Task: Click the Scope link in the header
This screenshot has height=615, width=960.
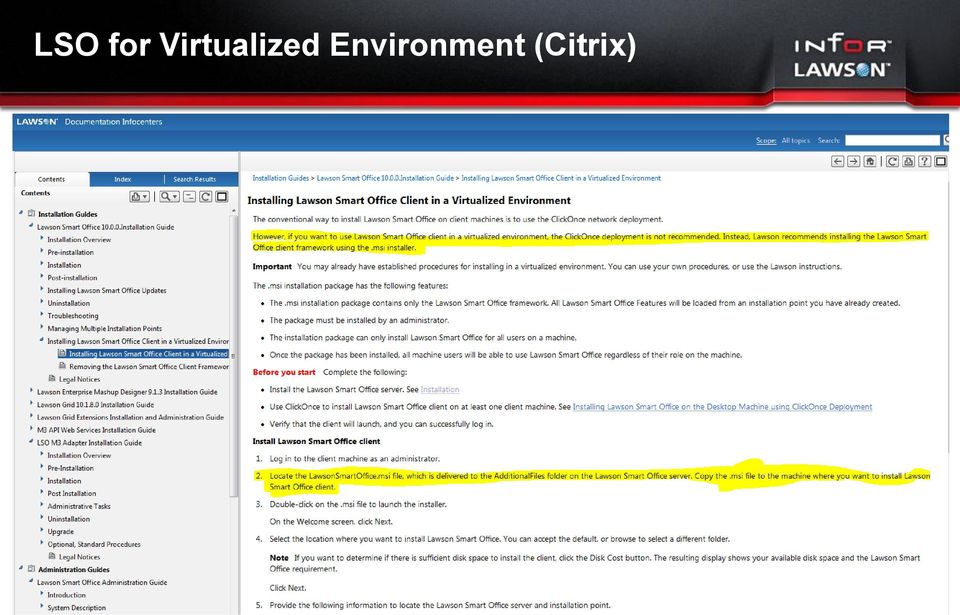Action: [x=766, y=140]
